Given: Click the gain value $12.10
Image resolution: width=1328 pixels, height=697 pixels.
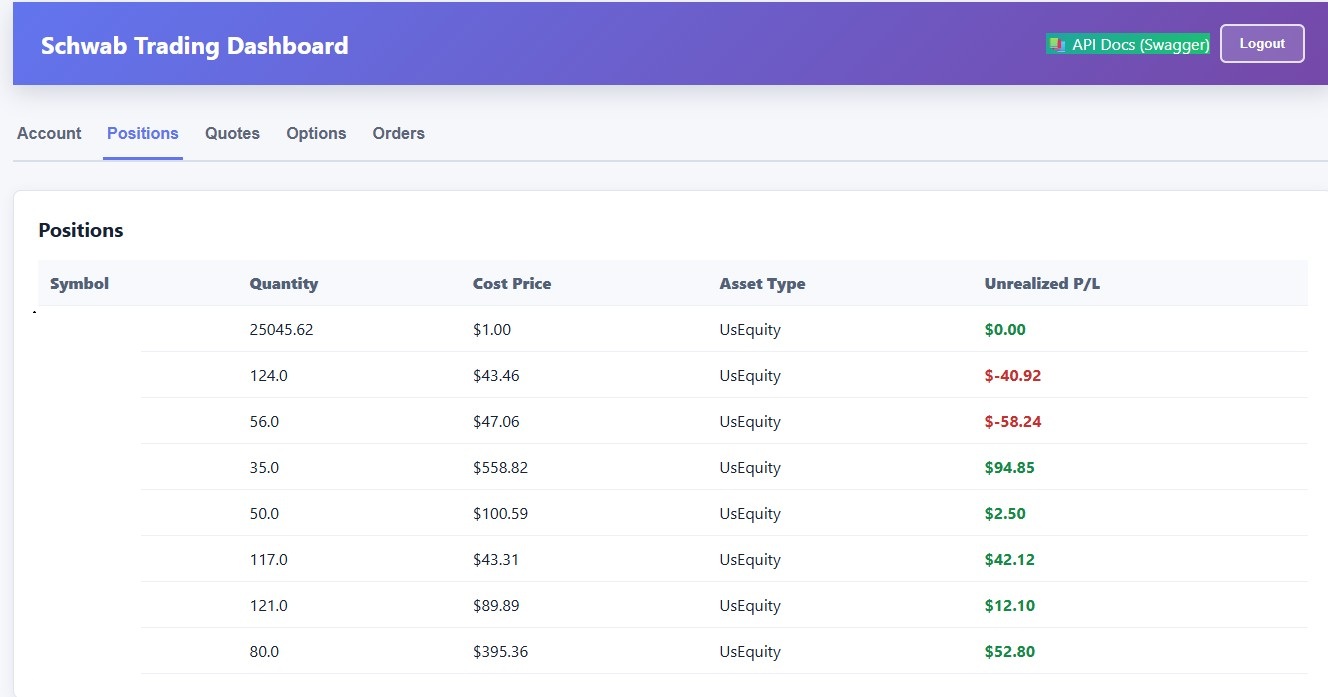Looking at the screenshot, I should point(1010,606).
